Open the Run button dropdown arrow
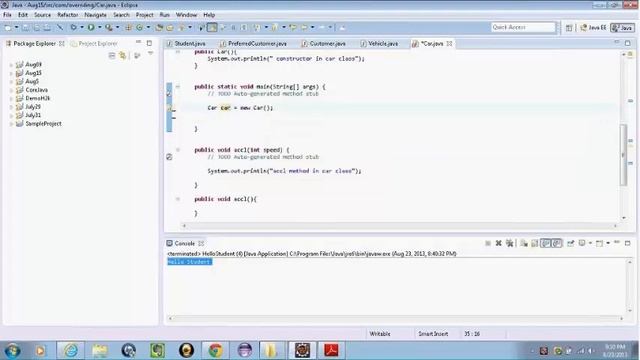This screenshot has width=640, height=360. (x=99, y=27)
